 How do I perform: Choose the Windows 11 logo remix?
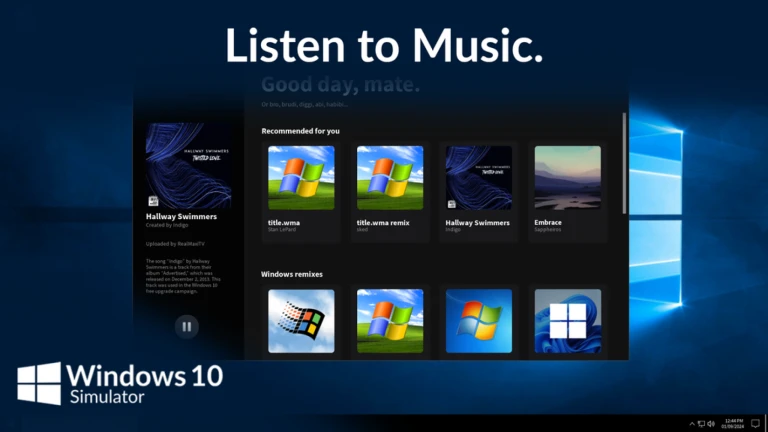(567, 321)
